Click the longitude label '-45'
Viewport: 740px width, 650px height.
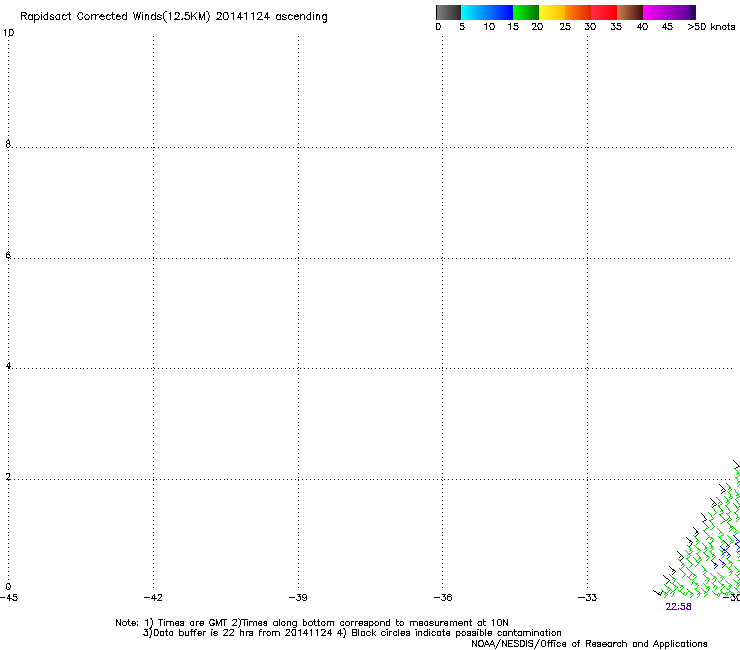[x=9, y=598]
